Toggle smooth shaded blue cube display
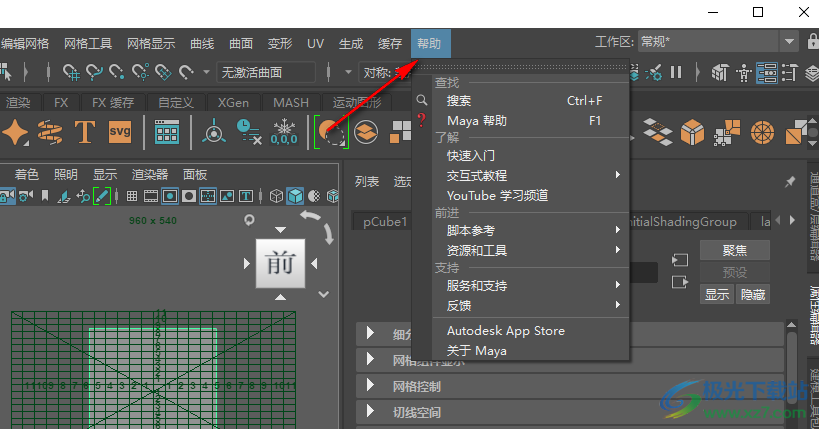 [x=296, y=196]
